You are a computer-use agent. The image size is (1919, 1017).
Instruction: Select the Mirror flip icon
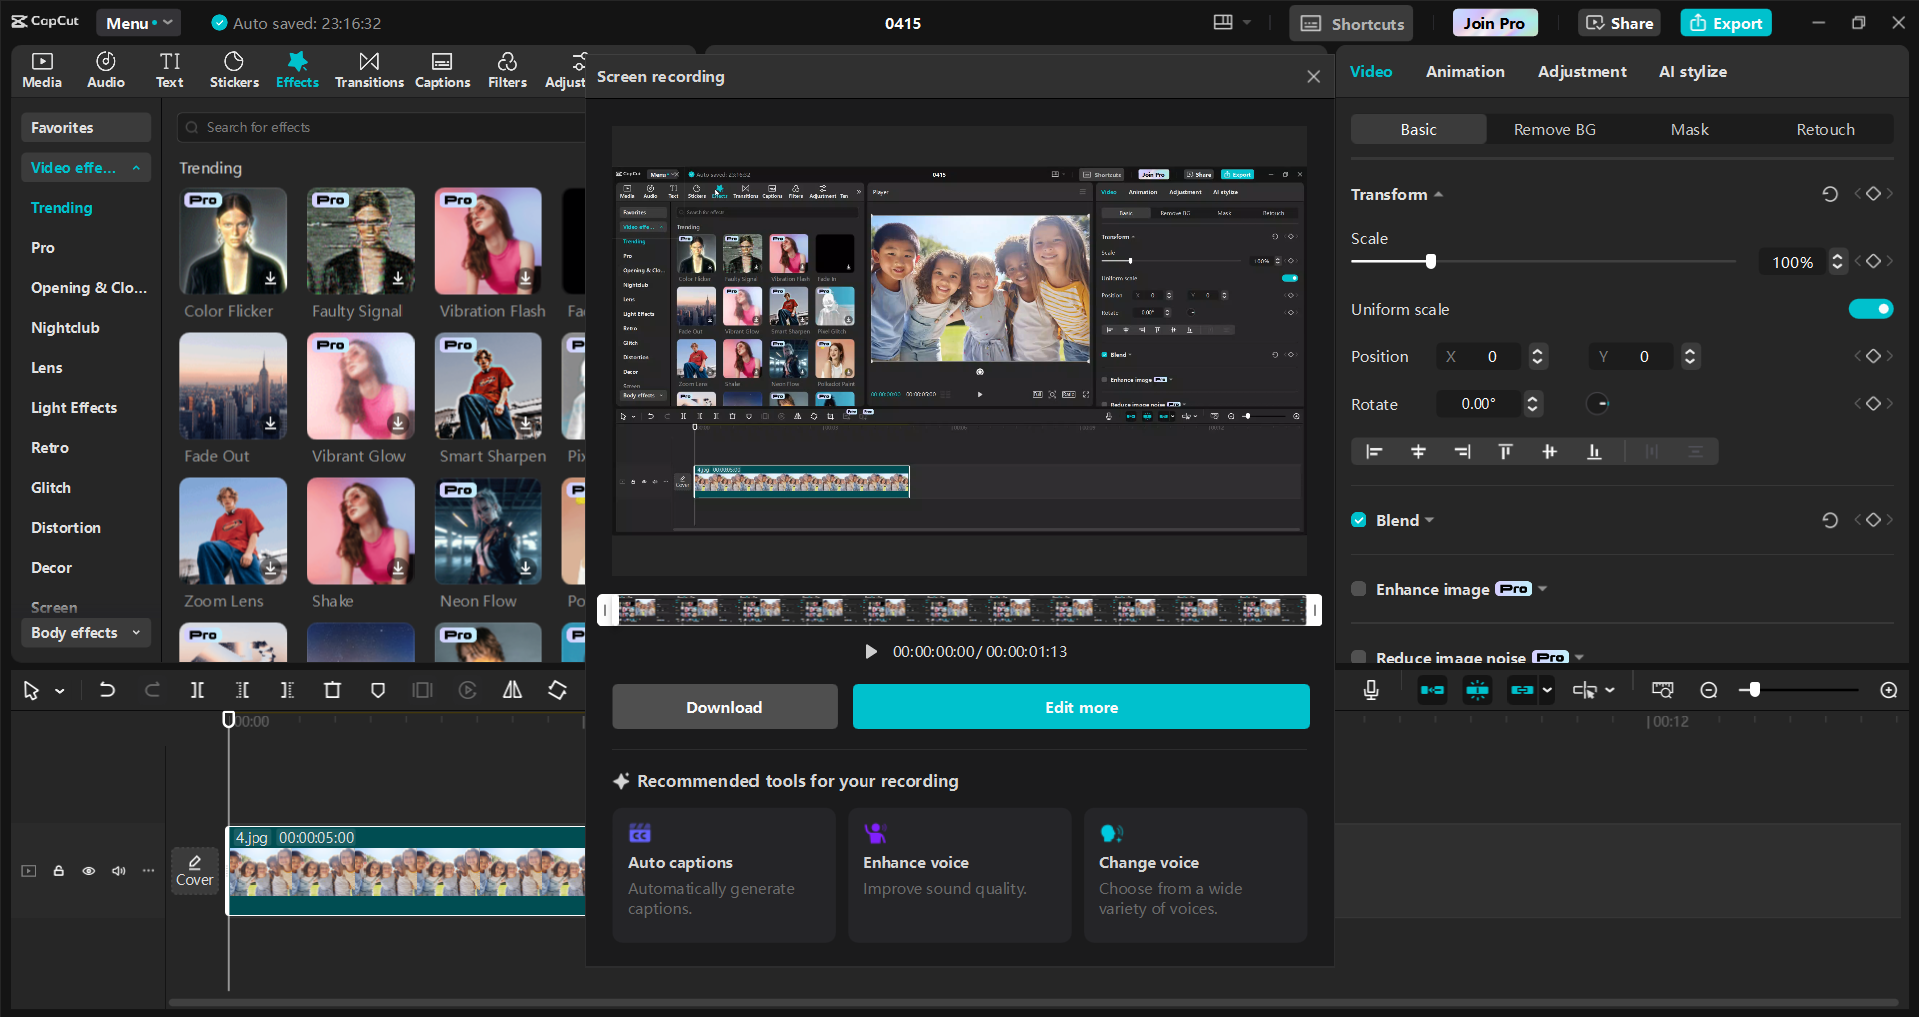tap(511, 690)
